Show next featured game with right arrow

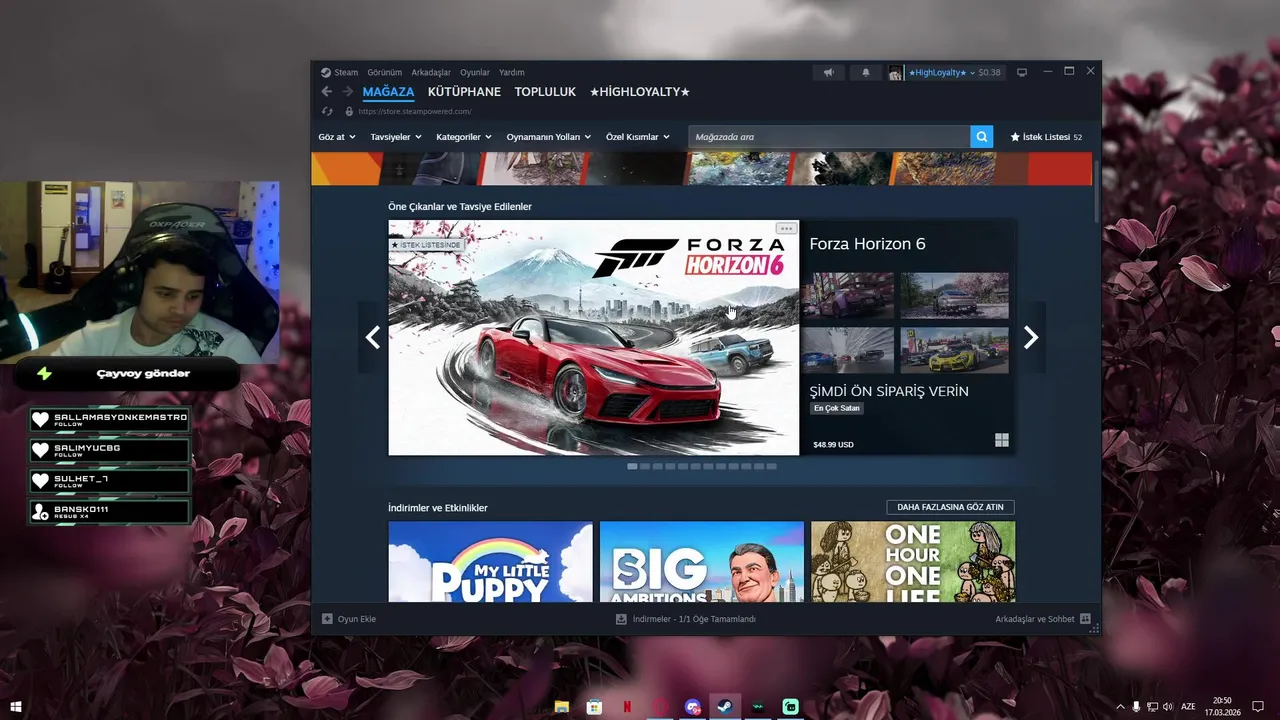[1031, 338]
